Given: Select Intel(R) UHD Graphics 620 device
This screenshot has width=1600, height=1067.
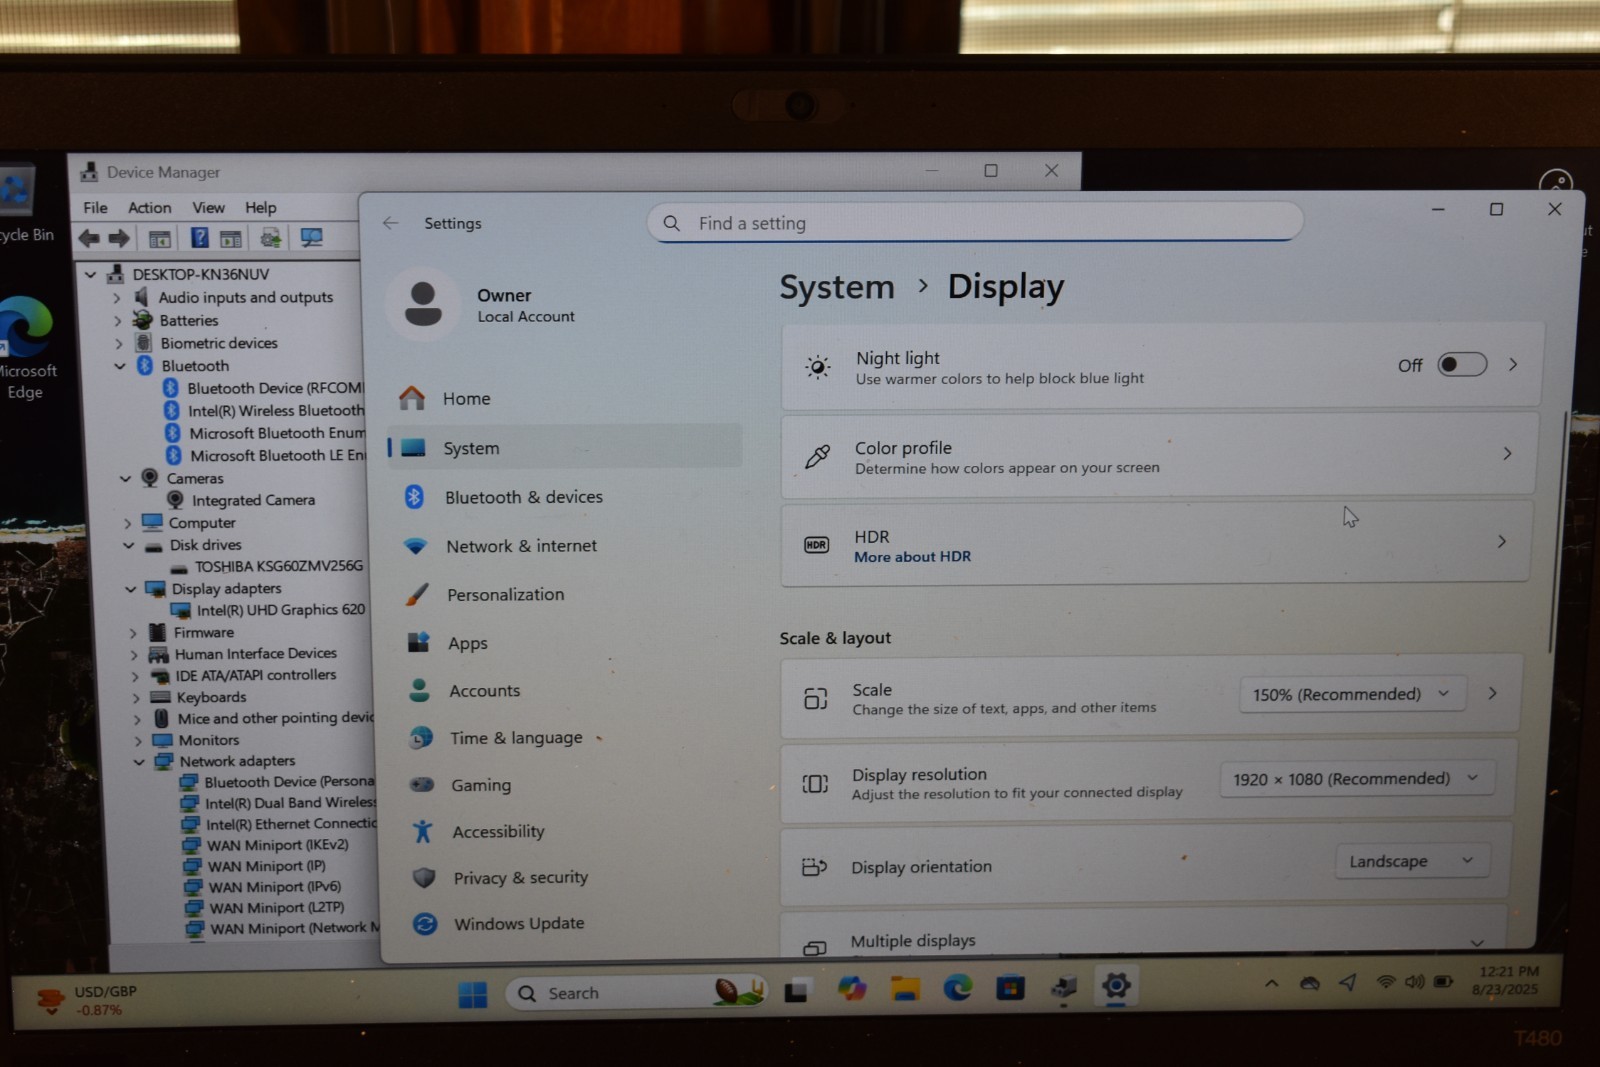Looking at the screenshot, I should (269, 610).
